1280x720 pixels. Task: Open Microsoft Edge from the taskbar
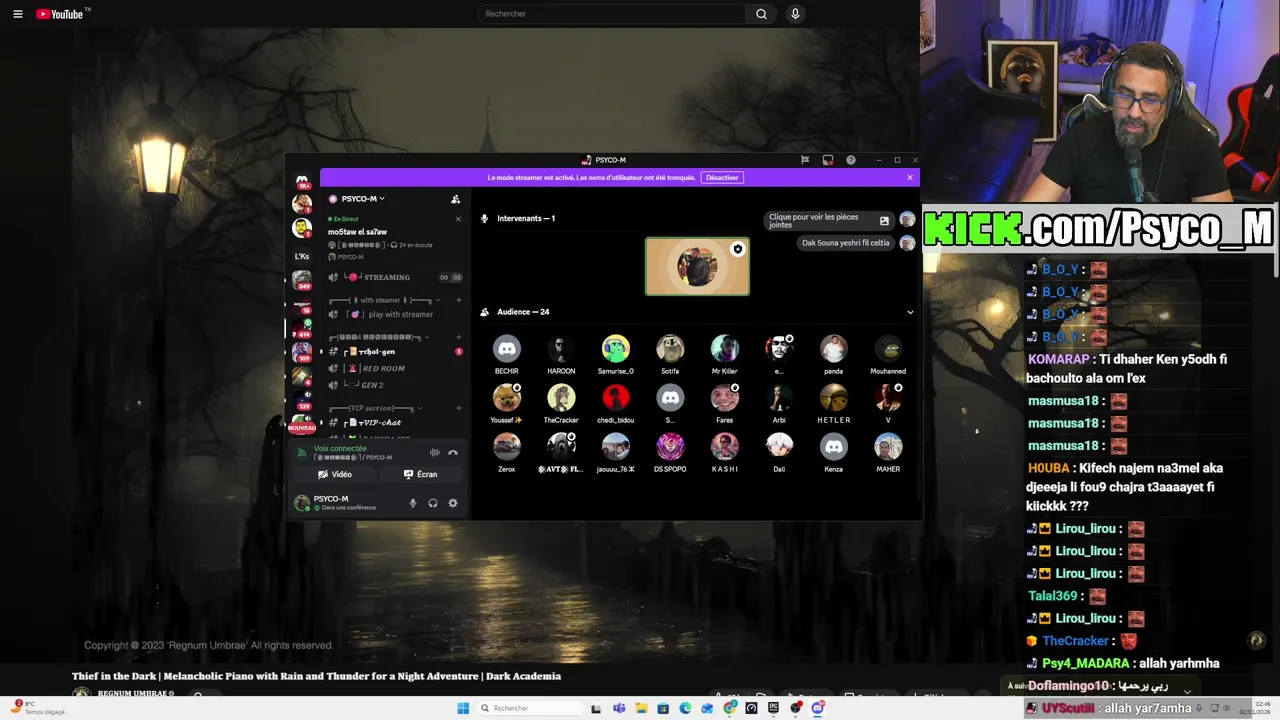point(685,708)
